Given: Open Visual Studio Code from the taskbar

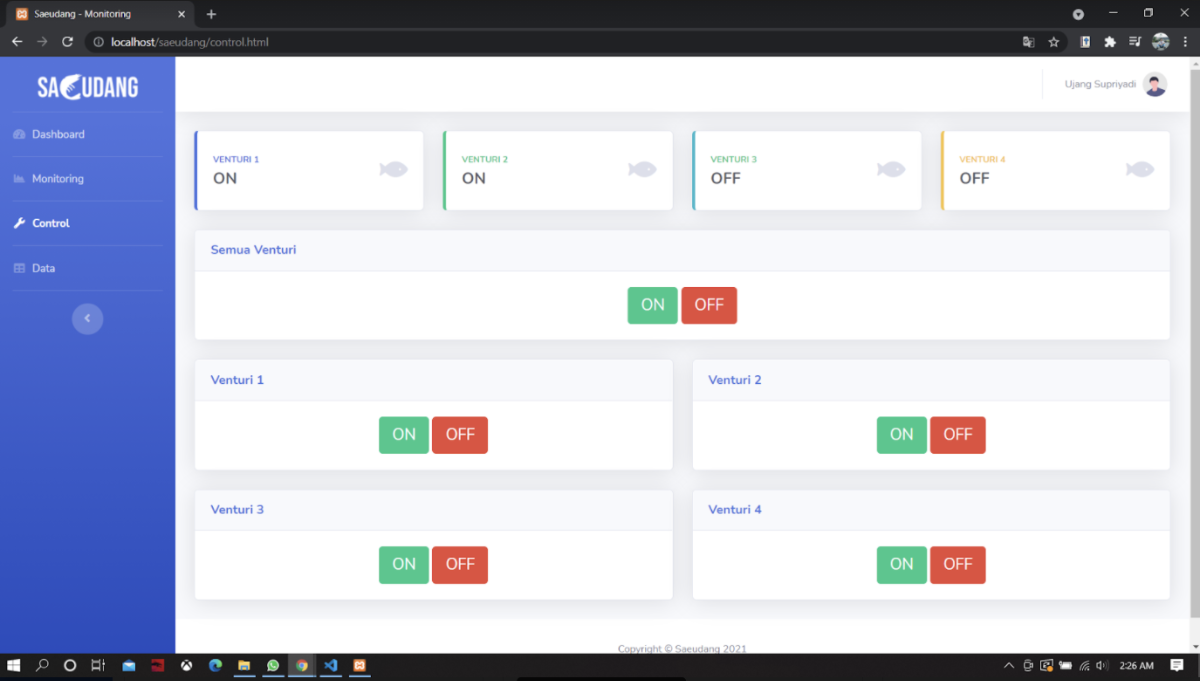Looking at the screenshot, I should click(x=330, y=665).
